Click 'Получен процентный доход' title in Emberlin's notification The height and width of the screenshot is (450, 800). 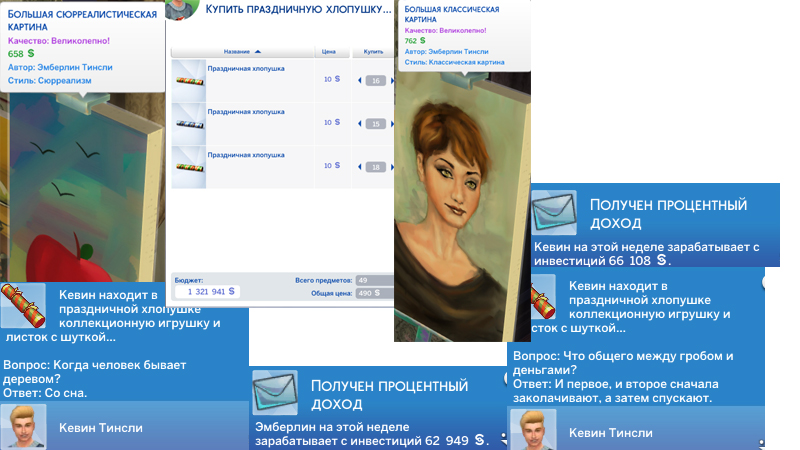[x=389, y=394]
